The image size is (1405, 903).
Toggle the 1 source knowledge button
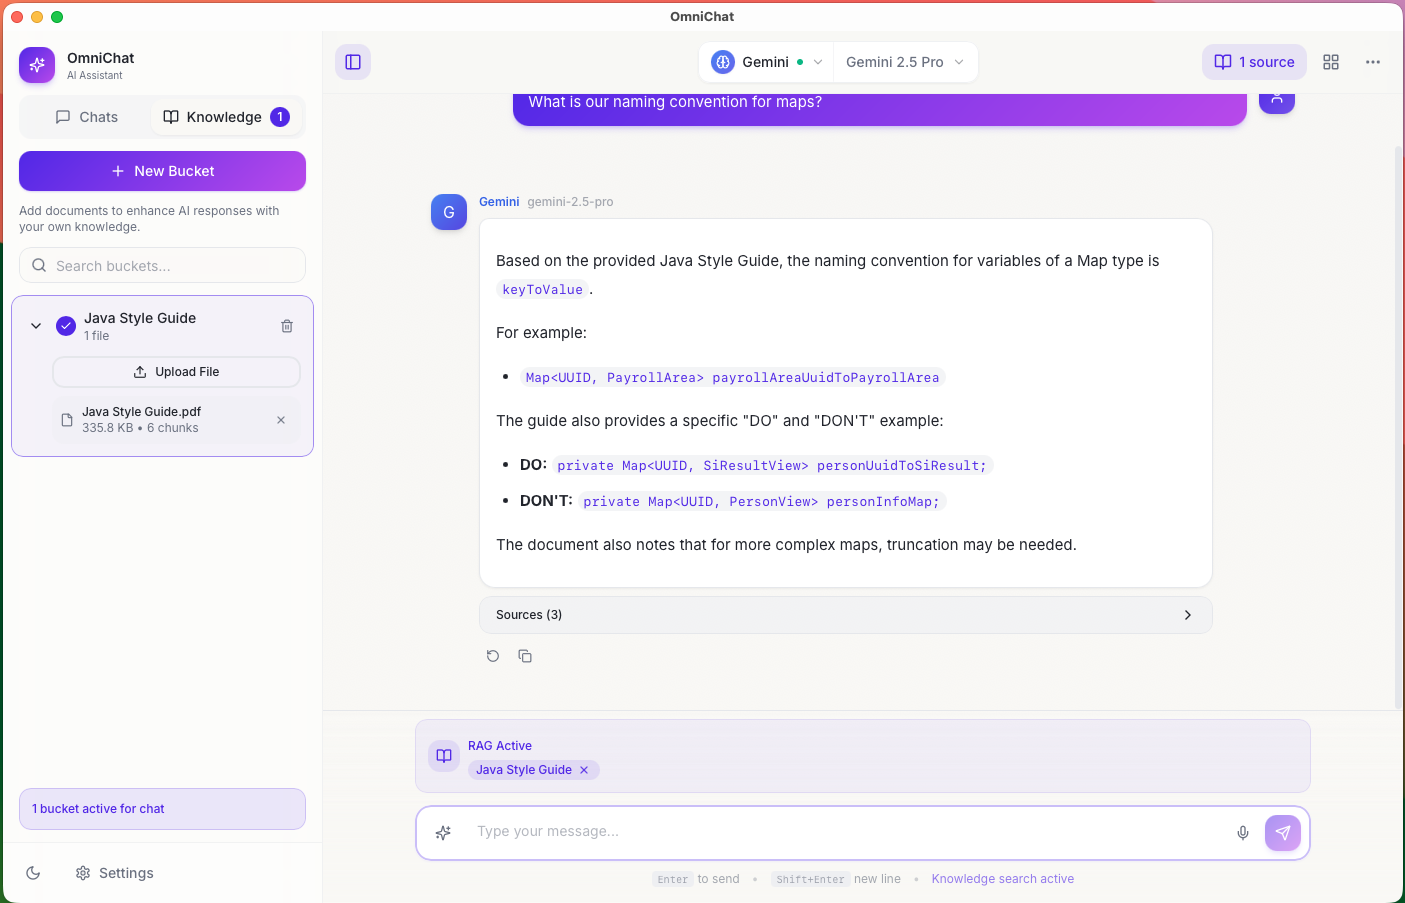tap(1254, 62)
